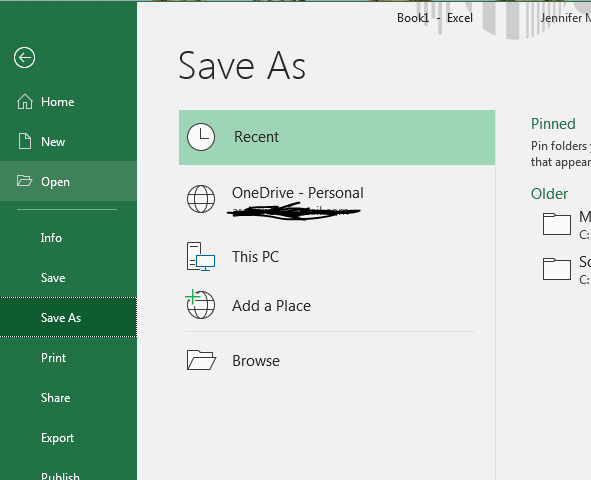Open the Print page
Screen dimensions: 591x480
coord(68,358)
